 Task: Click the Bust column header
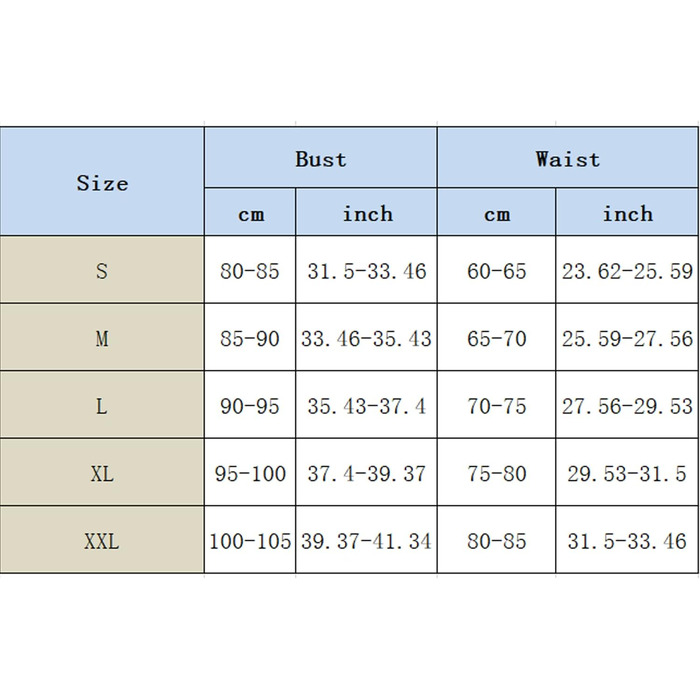click(x=320, y=159)
